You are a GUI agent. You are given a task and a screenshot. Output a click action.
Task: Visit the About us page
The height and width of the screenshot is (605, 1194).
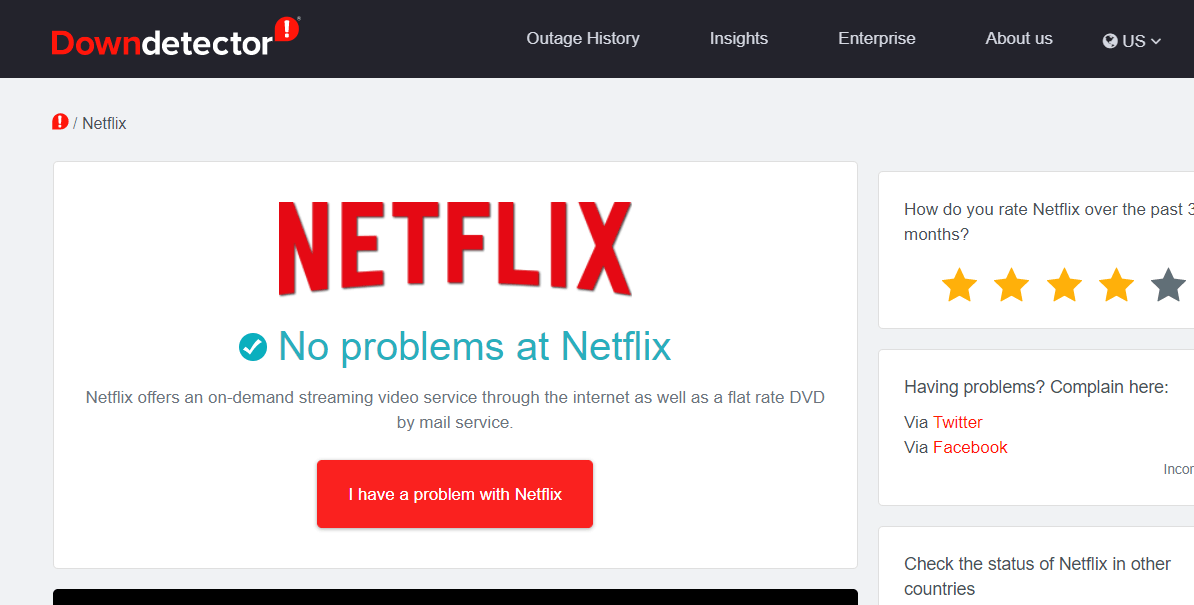click(x=1019, y=39)
